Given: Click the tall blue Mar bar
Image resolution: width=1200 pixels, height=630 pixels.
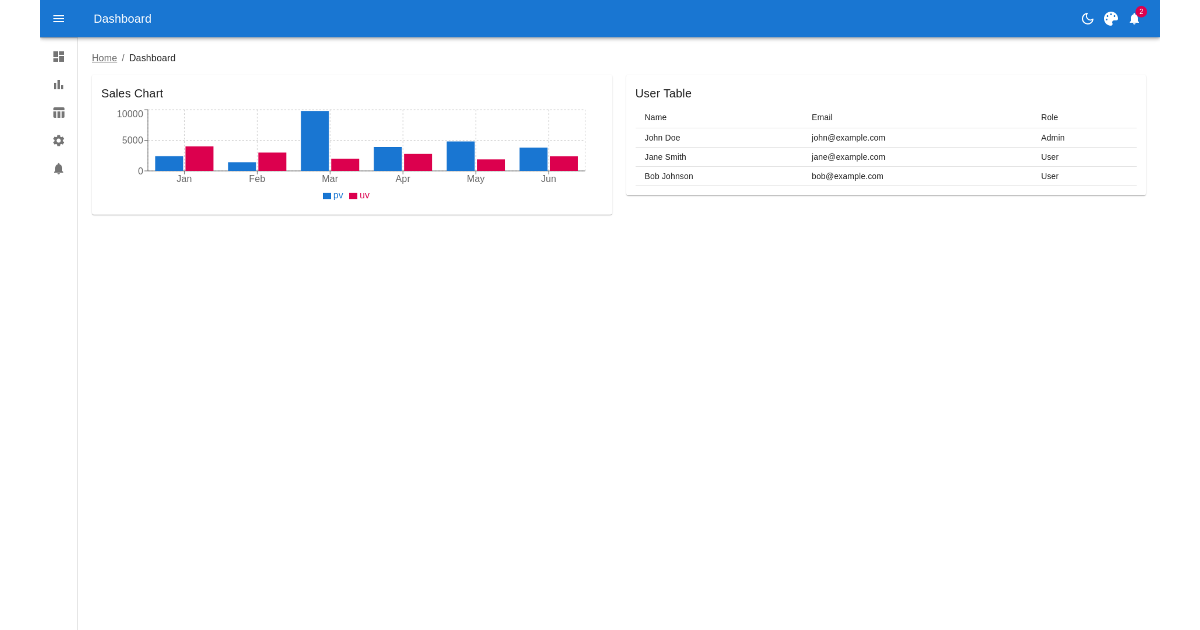Looking at the screenshot, I should 315,141.
